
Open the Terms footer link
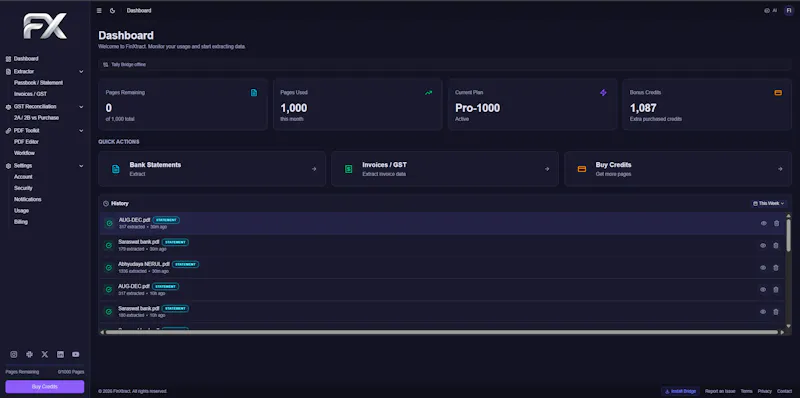pyautogui.click(x=746, y=391)
